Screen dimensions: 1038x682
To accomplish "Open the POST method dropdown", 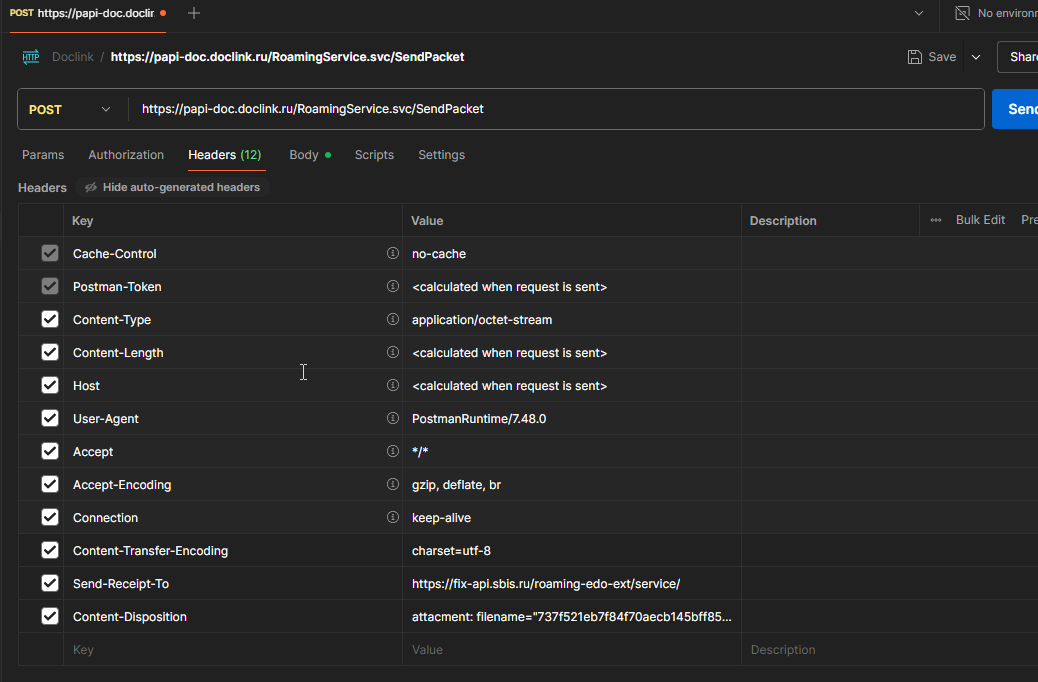I will 70,110.
